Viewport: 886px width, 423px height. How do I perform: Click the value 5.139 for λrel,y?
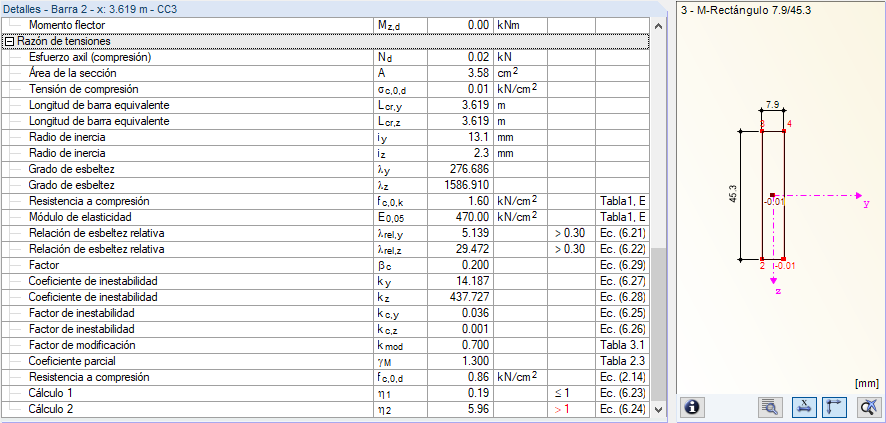(476, 233)
